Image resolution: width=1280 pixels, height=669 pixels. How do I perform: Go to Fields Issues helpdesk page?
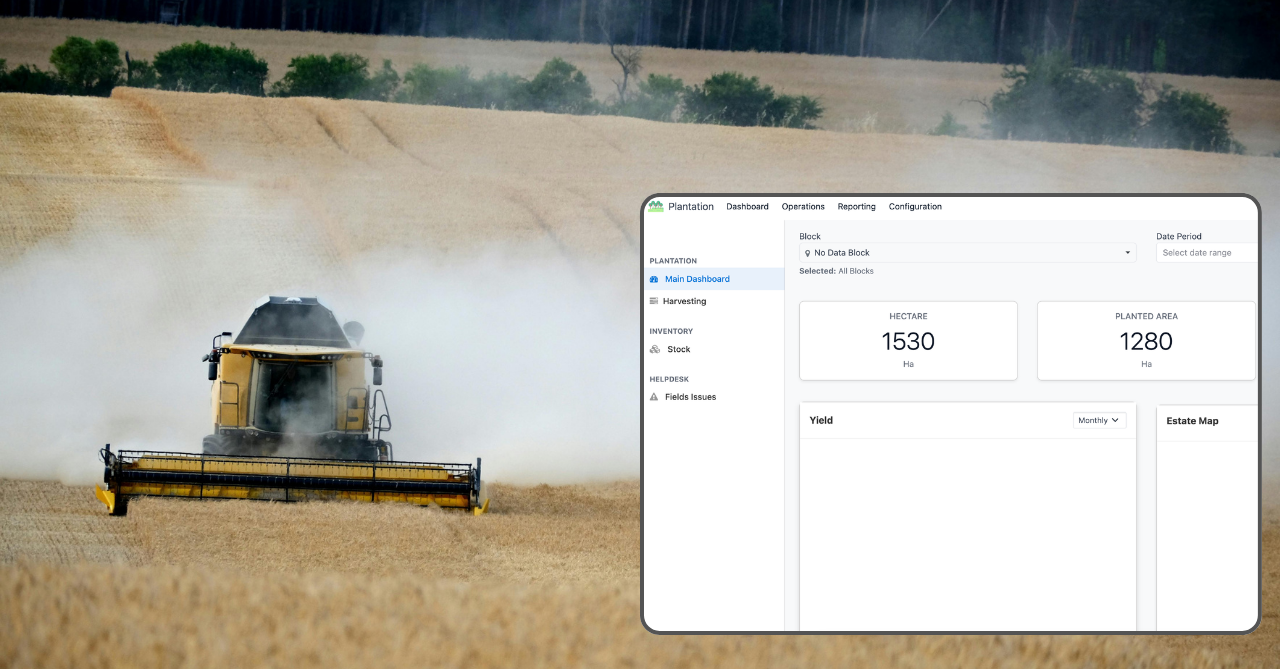pyautogui.click(x=692, y=397)
